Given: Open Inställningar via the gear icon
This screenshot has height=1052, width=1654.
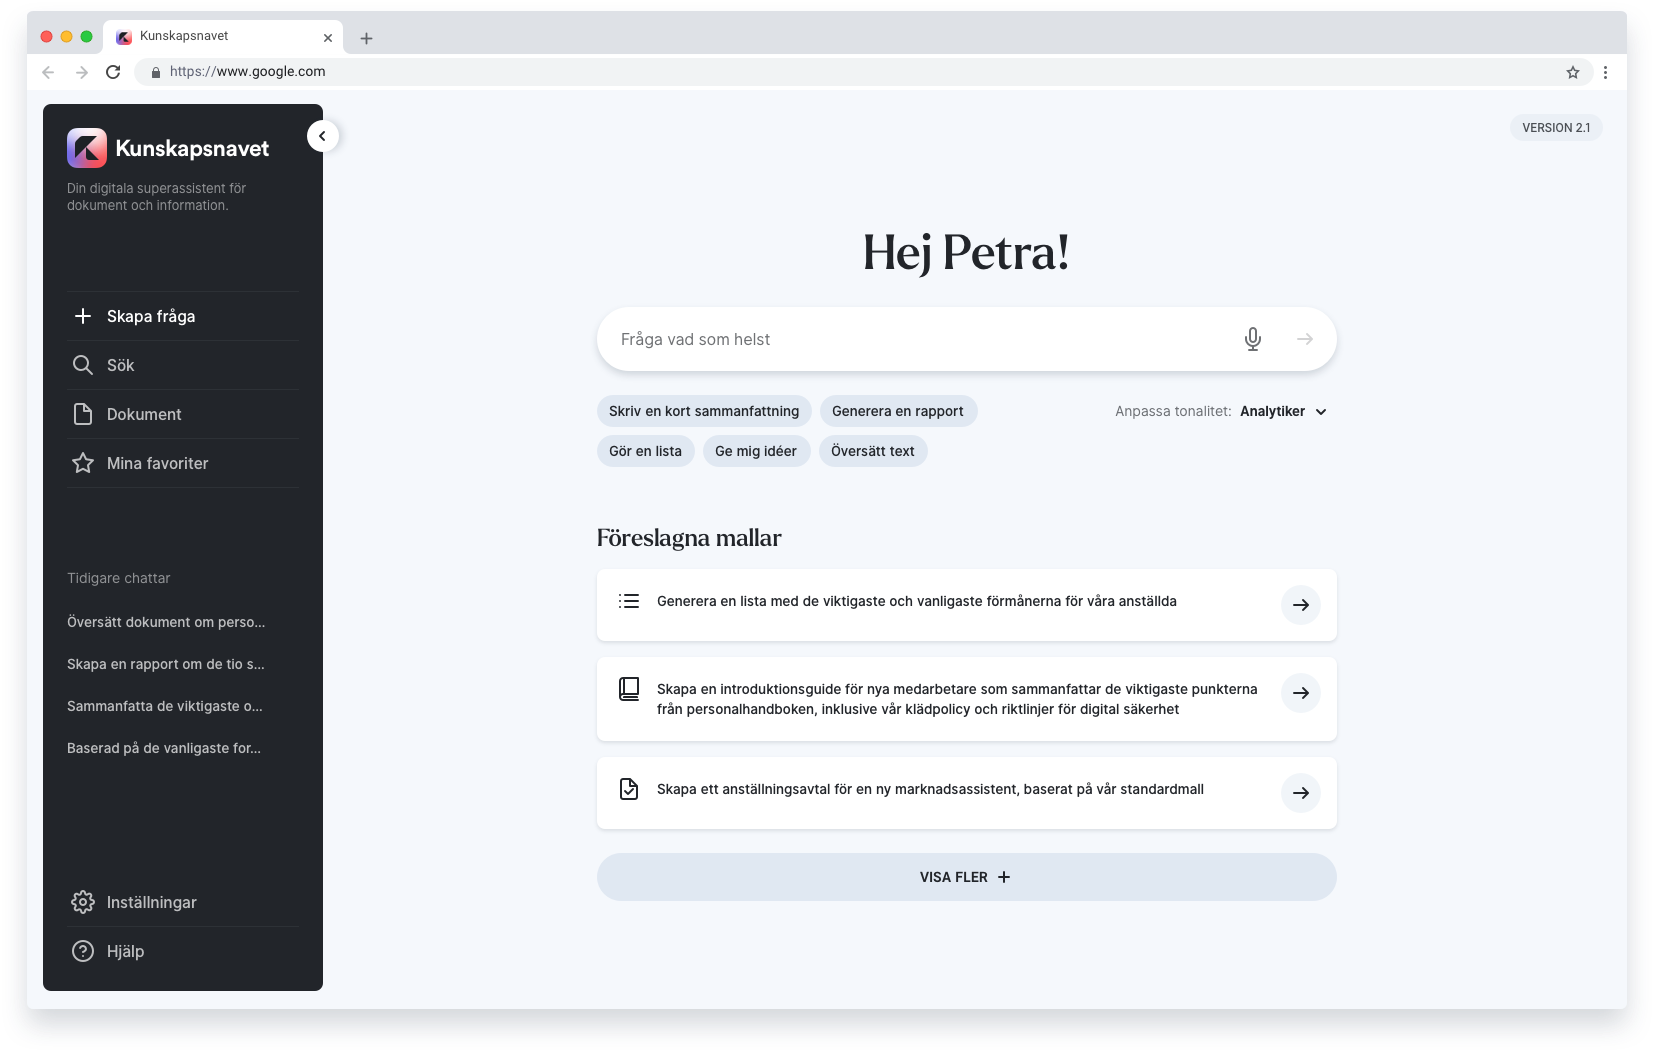Looking at the screenshot, I should [x=84, y=902].
